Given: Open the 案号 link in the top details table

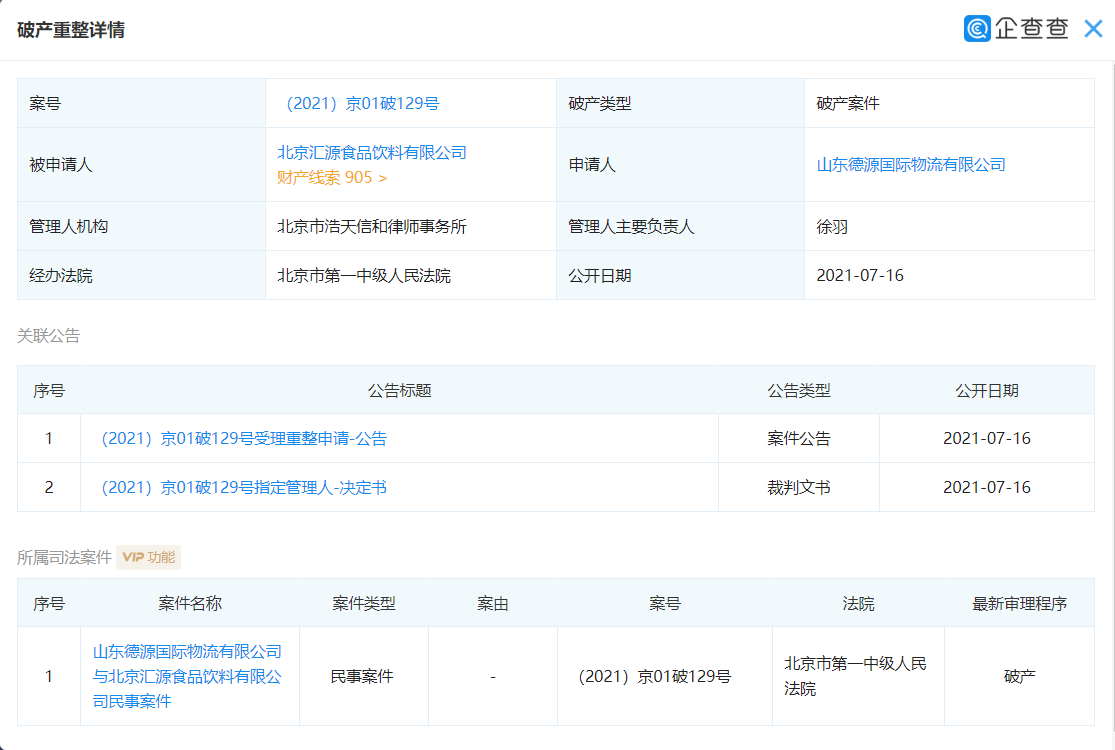Looking at the screenshot, I should [362, 103].
